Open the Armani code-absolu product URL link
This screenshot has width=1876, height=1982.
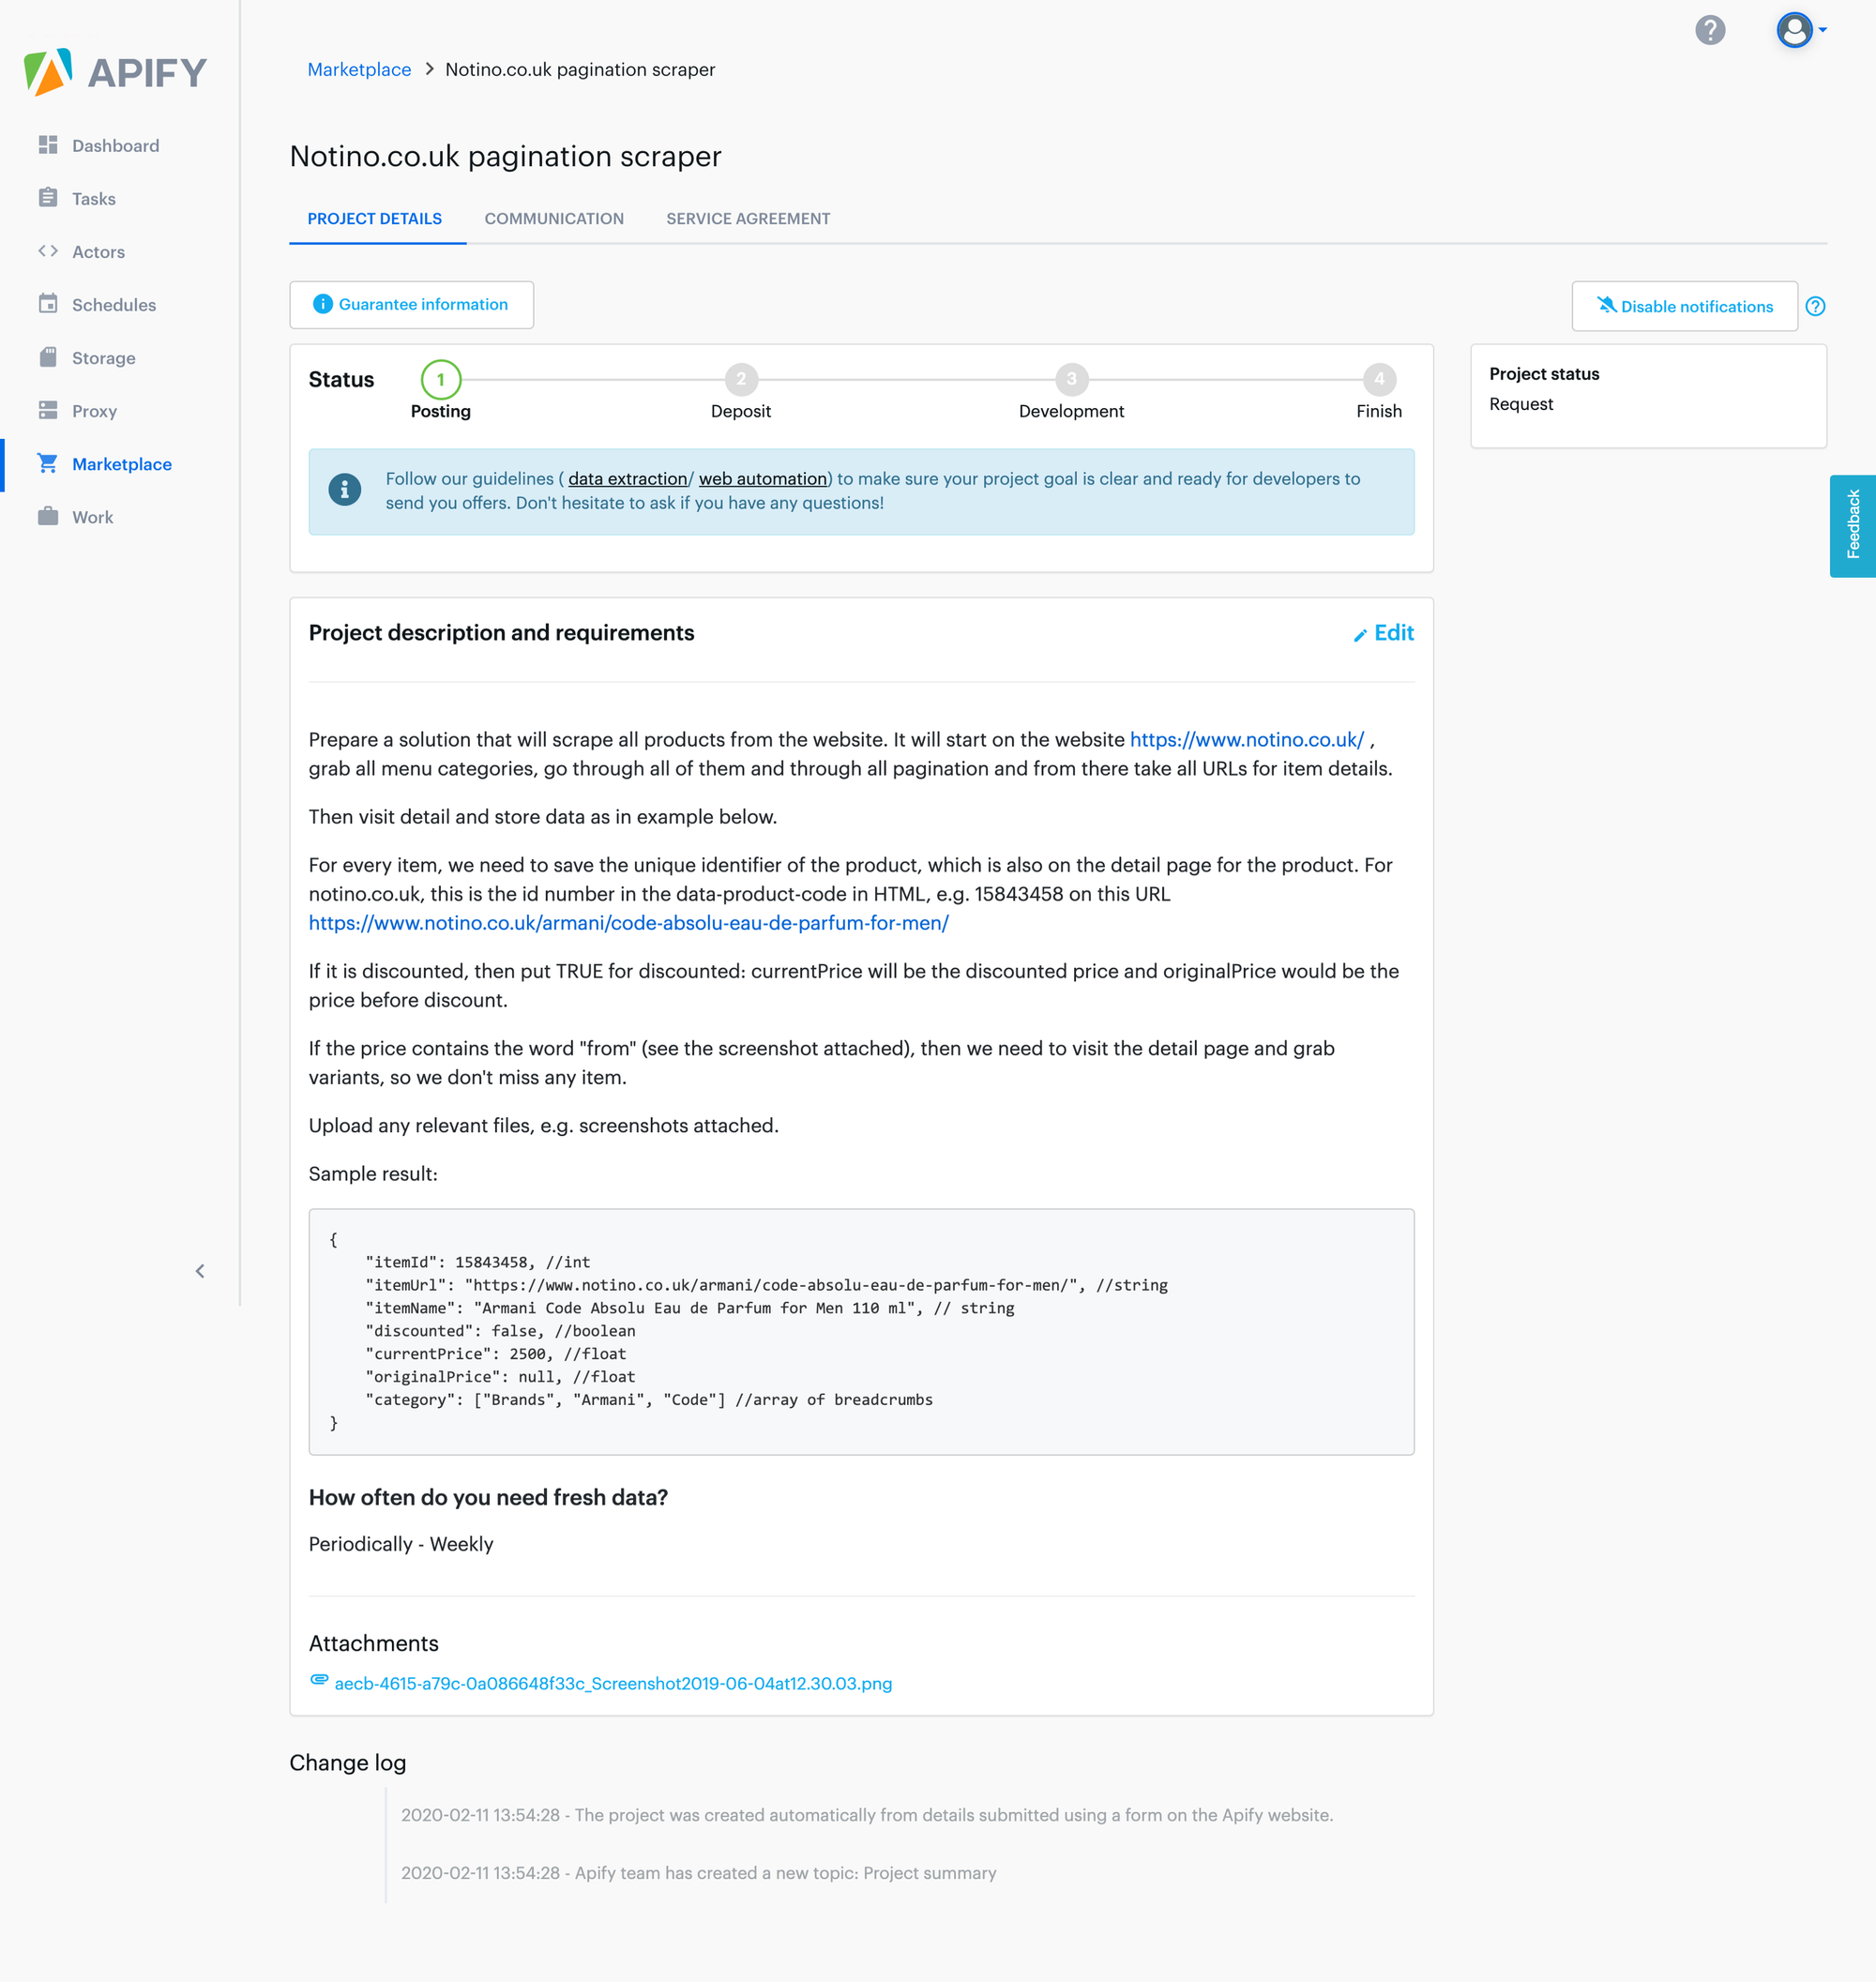(x=629, y=923)
